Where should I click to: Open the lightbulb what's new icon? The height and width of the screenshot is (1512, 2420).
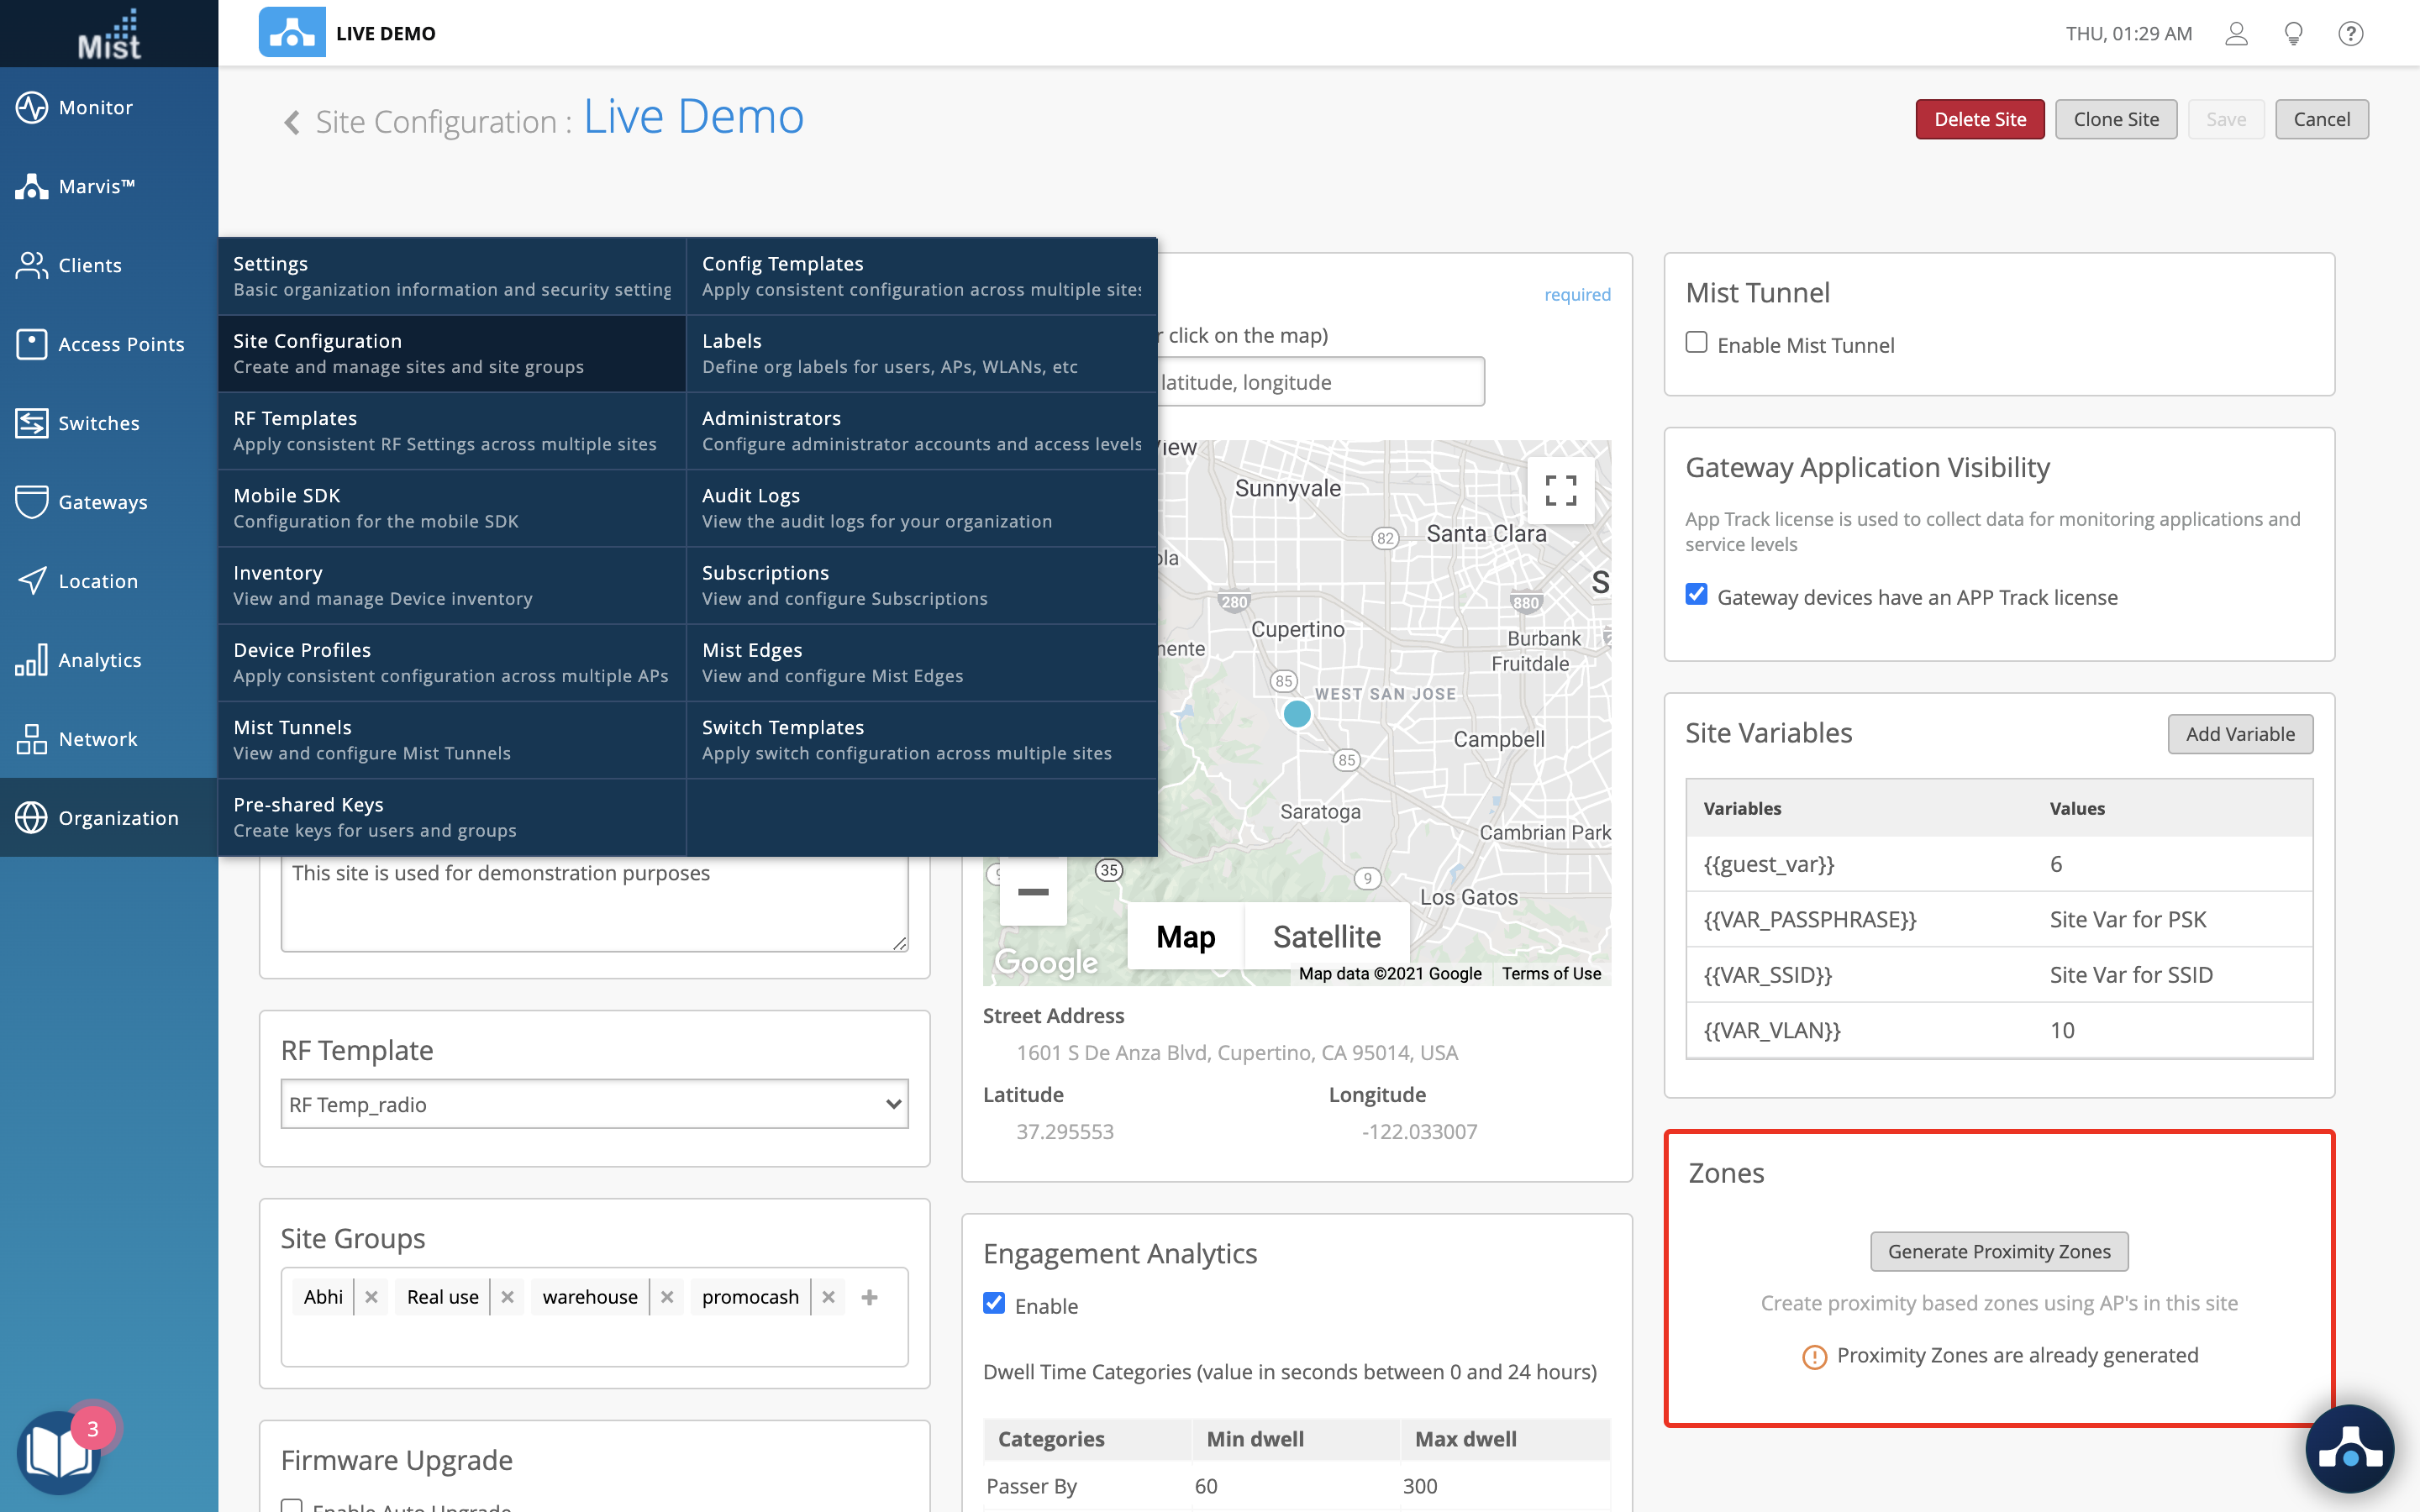pyautogui.click(x=2293, y=34)
